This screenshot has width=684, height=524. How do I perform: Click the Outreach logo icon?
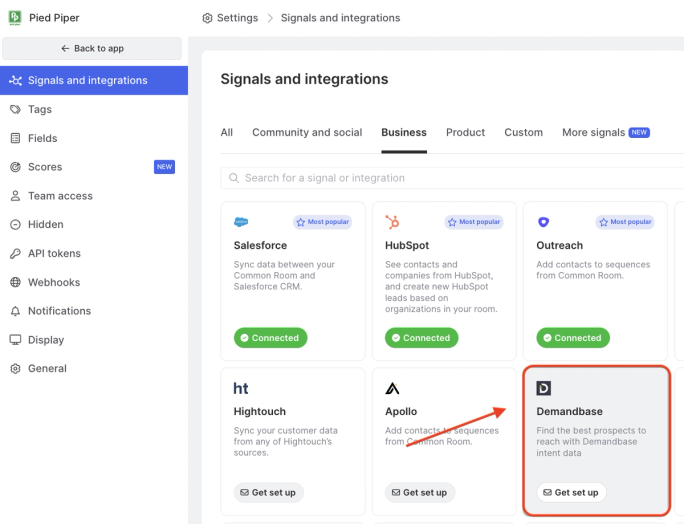click(543, 222)
